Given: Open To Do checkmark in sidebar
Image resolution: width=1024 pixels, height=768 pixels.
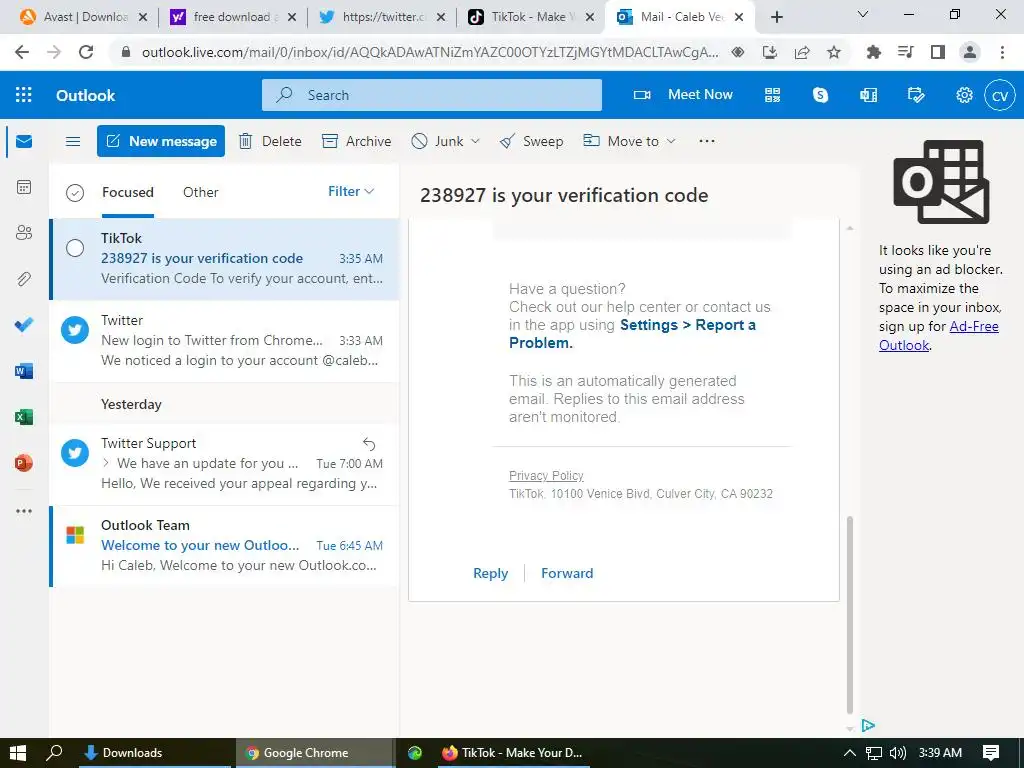Looking at the screenshot, I should click(x=24, y=325).
